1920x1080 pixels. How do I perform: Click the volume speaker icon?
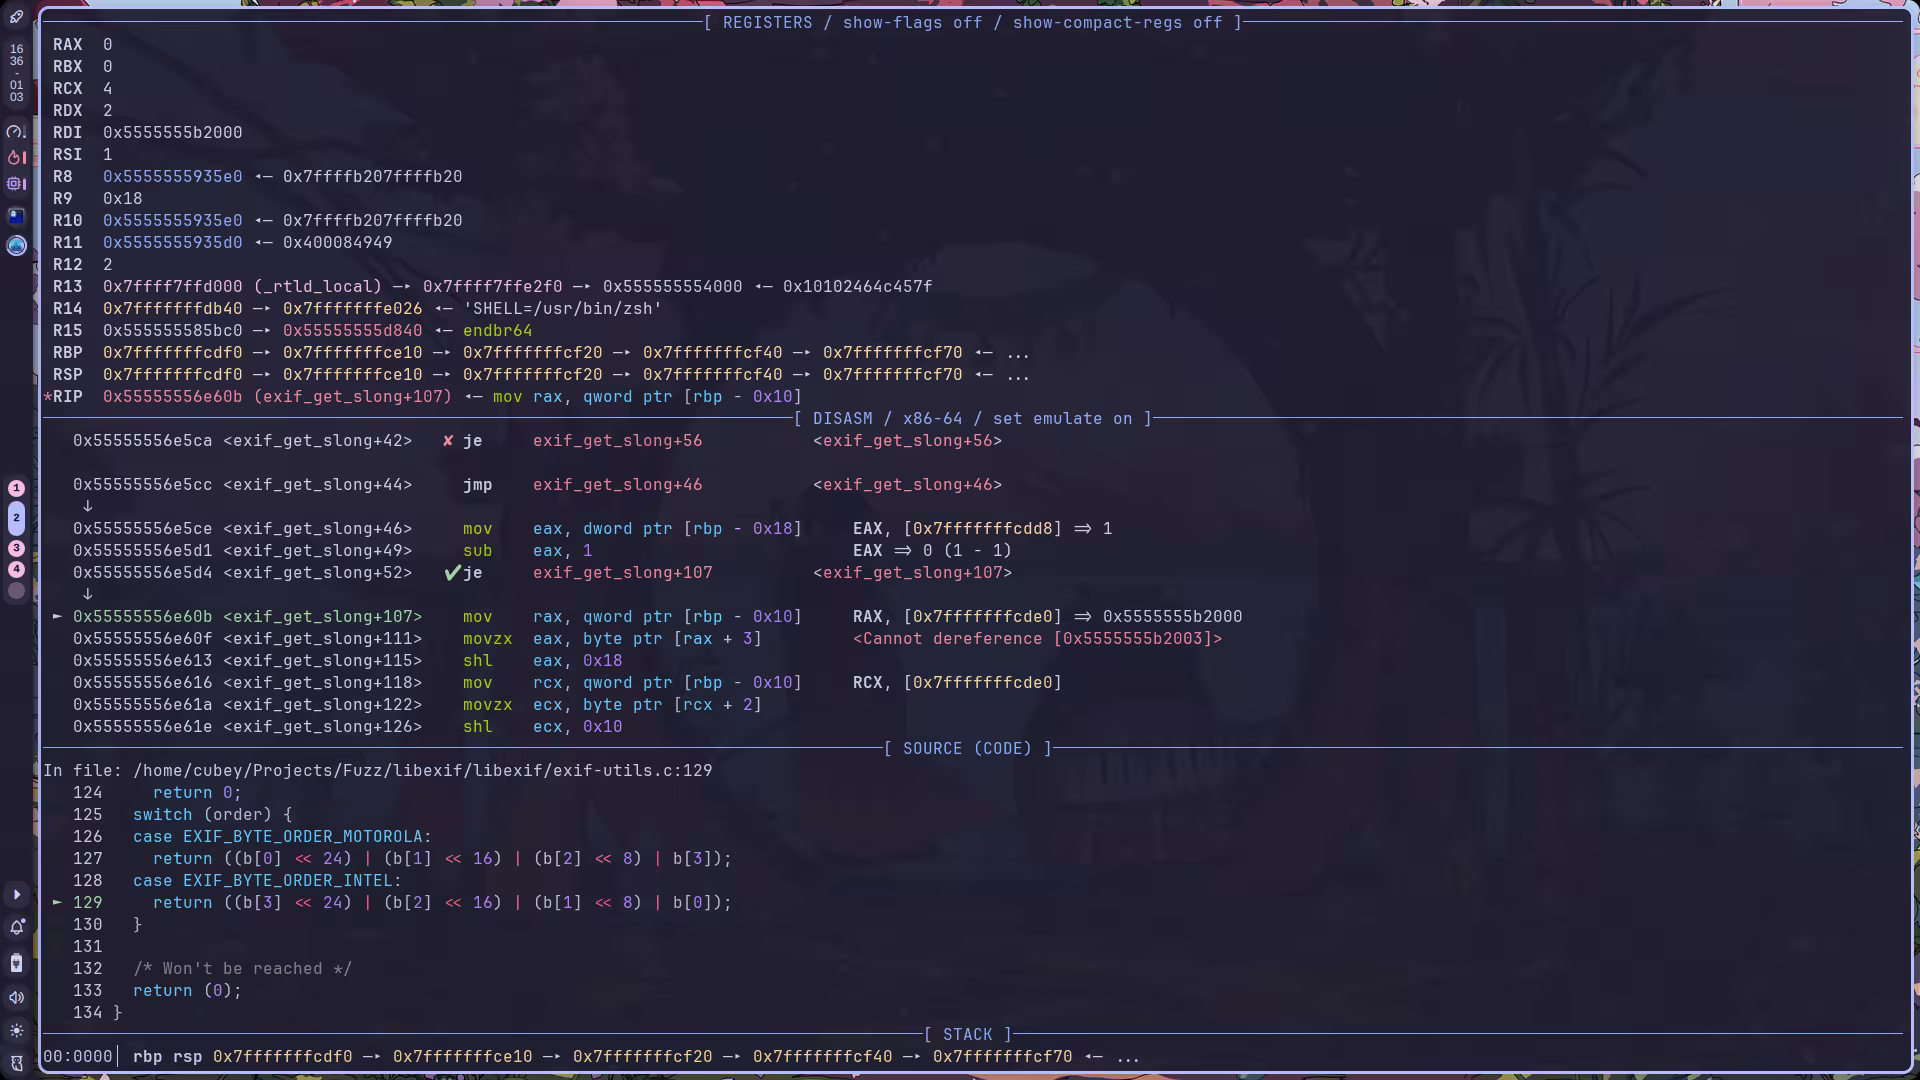pyautogui.click(x=16, y=997)
